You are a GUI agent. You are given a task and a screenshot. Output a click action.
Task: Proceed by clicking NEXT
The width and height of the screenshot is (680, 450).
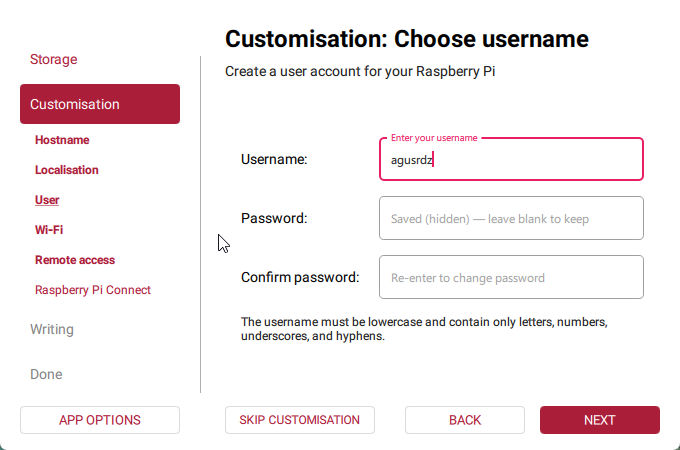600,420
